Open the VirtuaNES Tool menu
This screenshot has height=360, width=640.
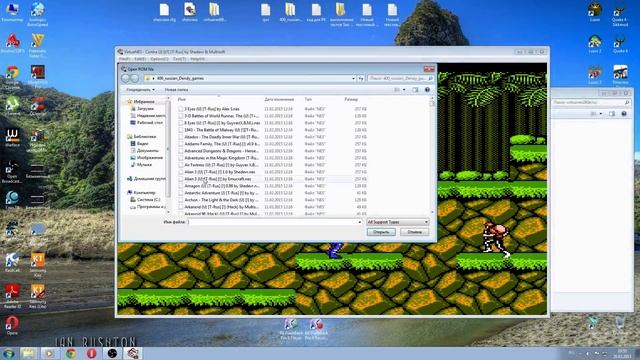coord(179,59)
